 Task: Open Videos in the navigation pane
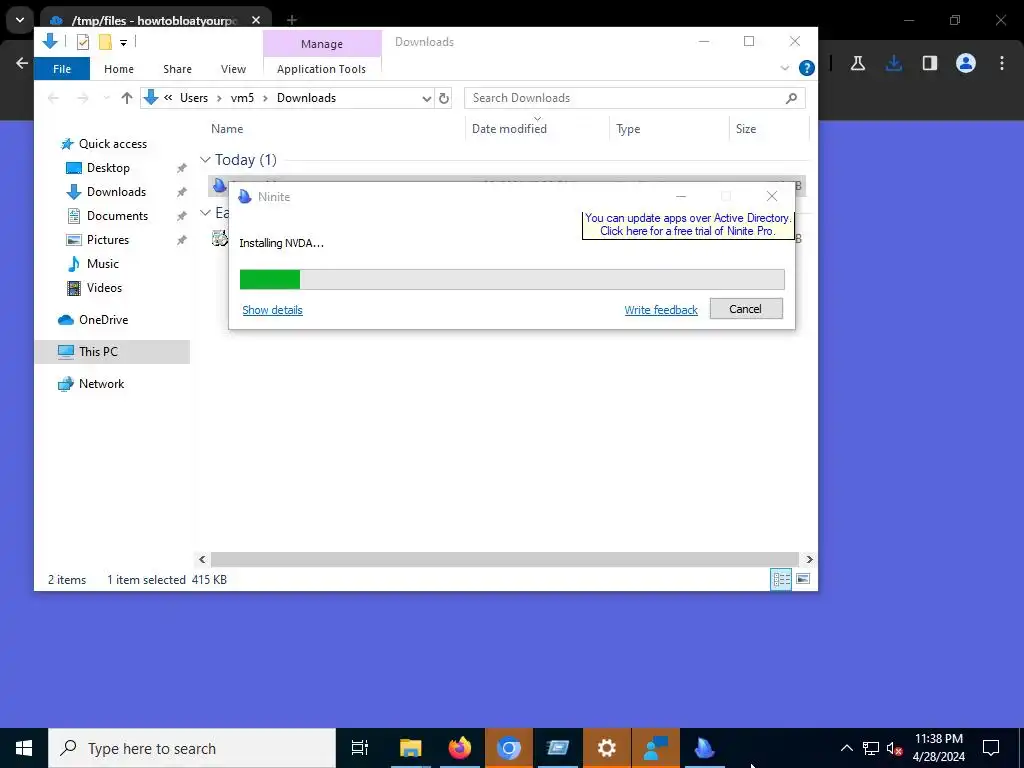tap(104, 288)
